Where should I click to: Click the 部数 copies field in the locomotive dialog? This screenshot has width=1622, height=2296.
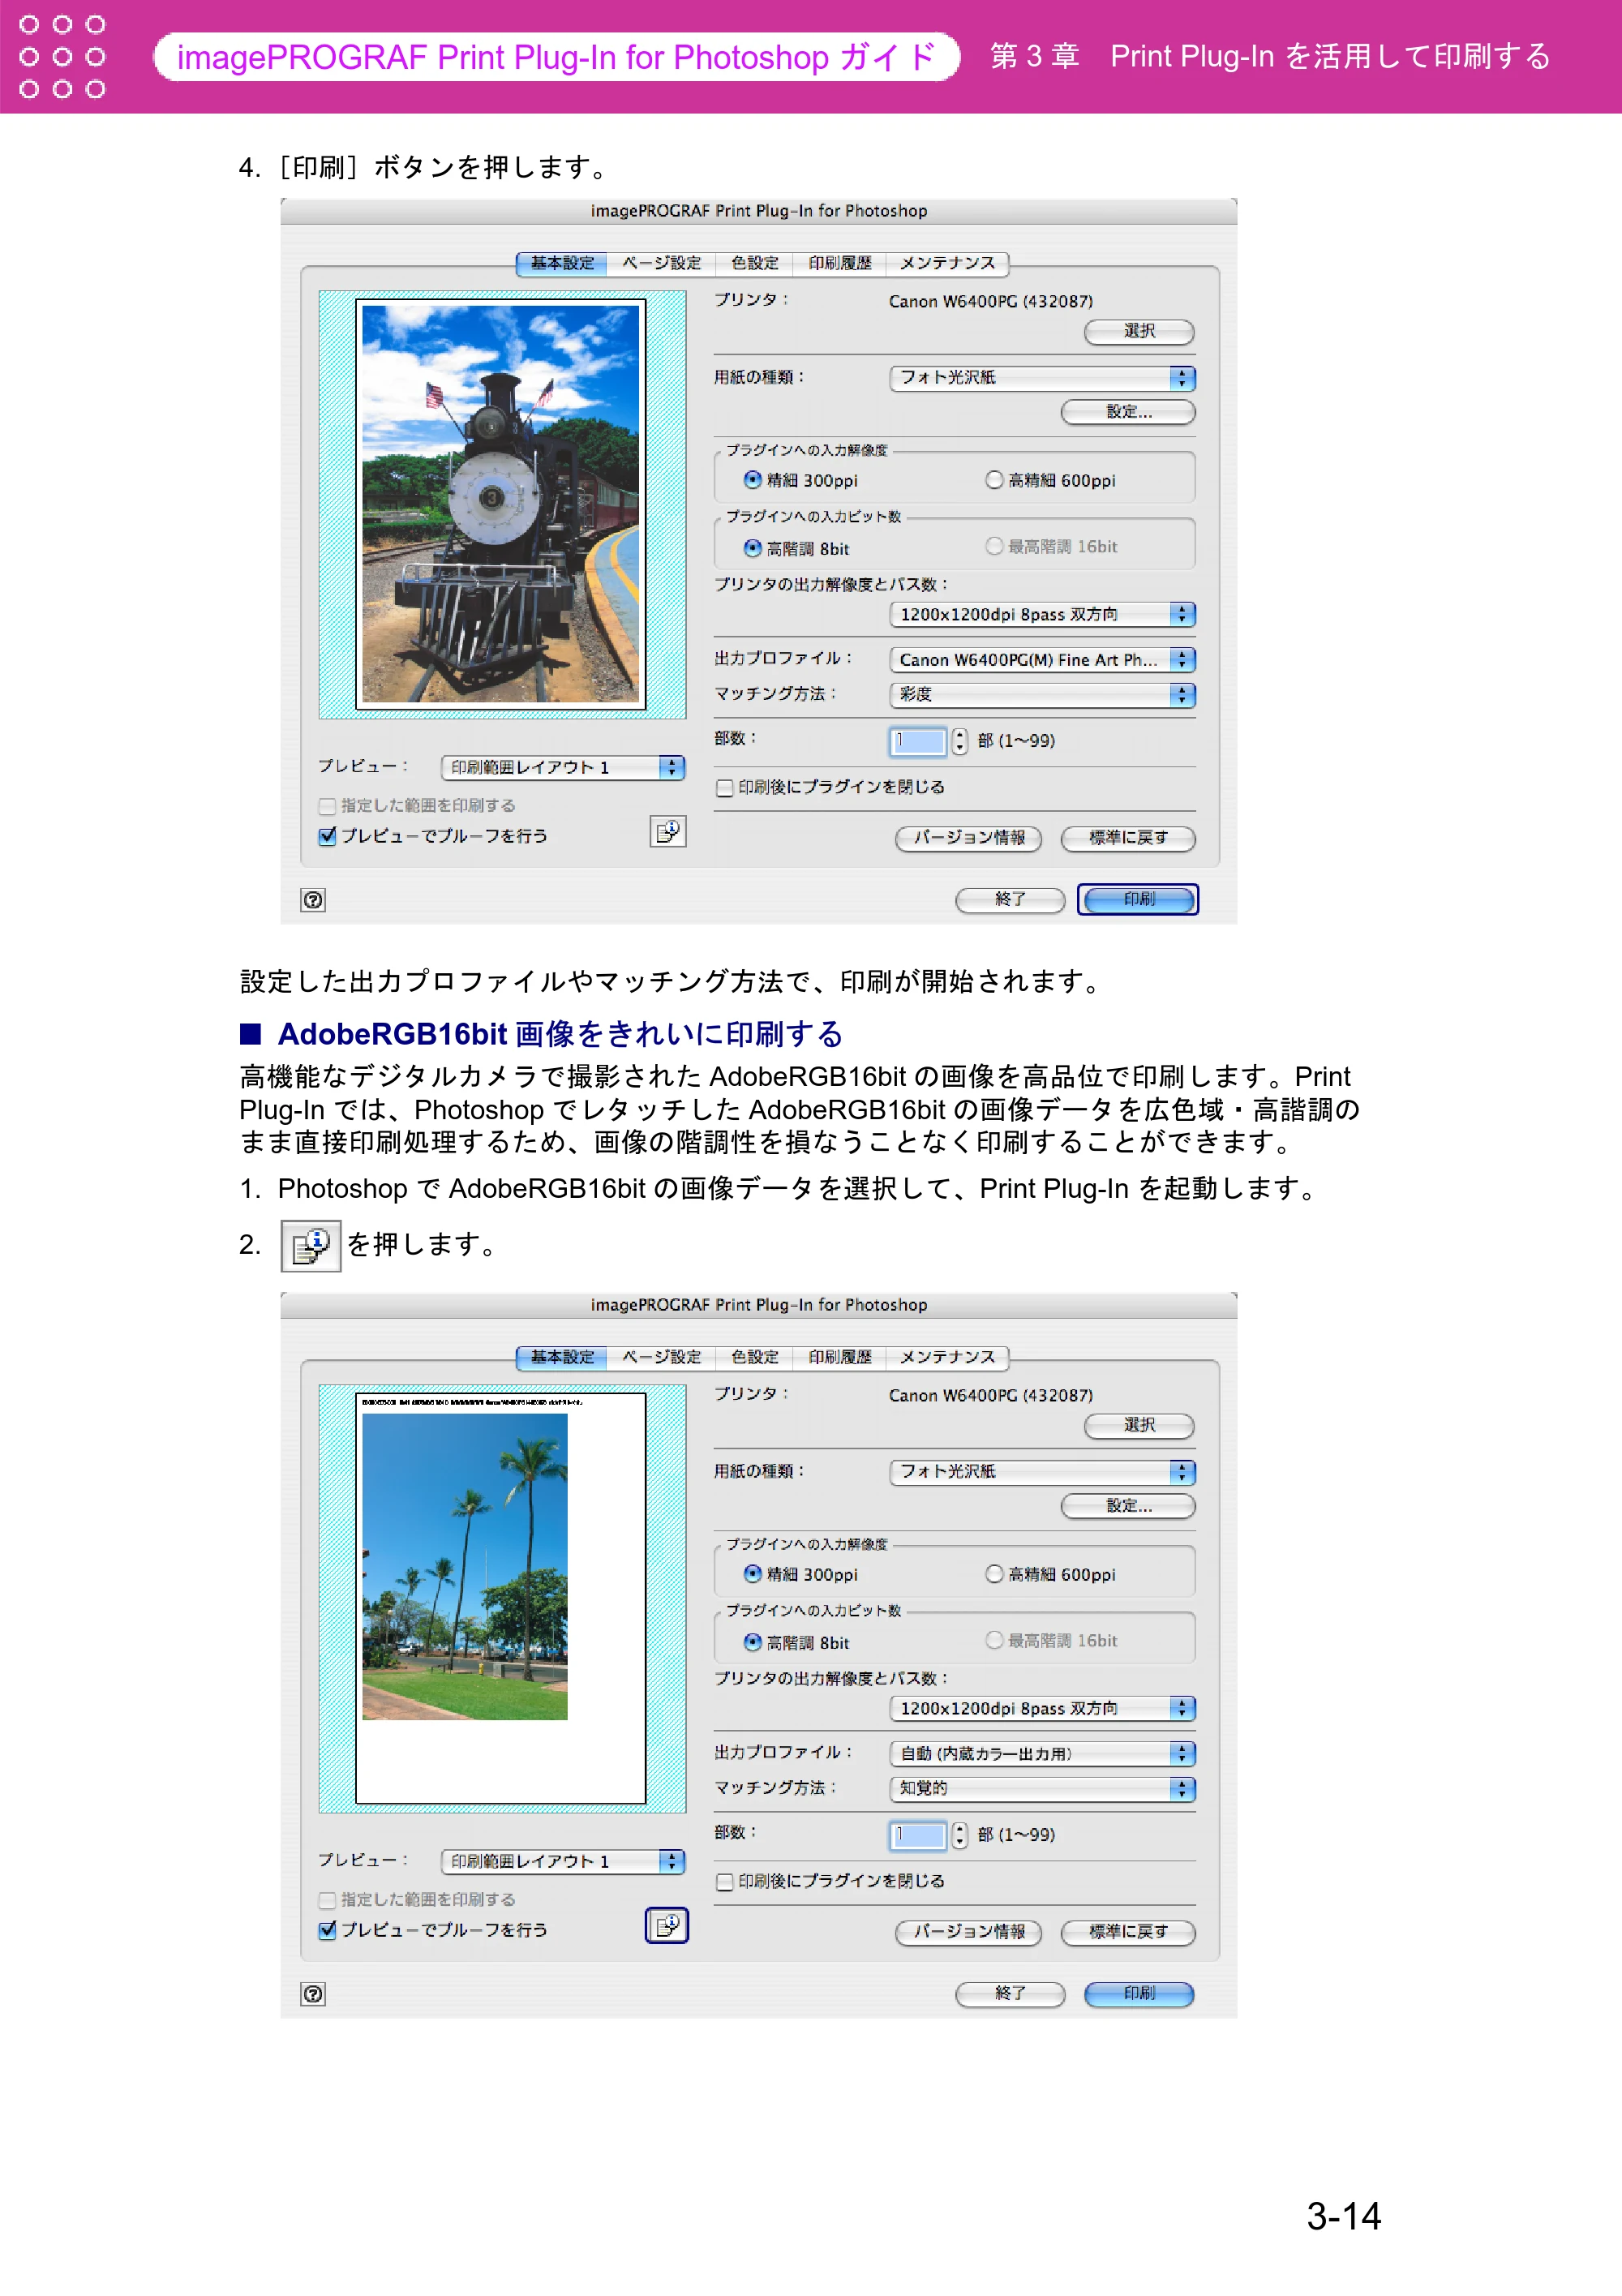[917, 741]
